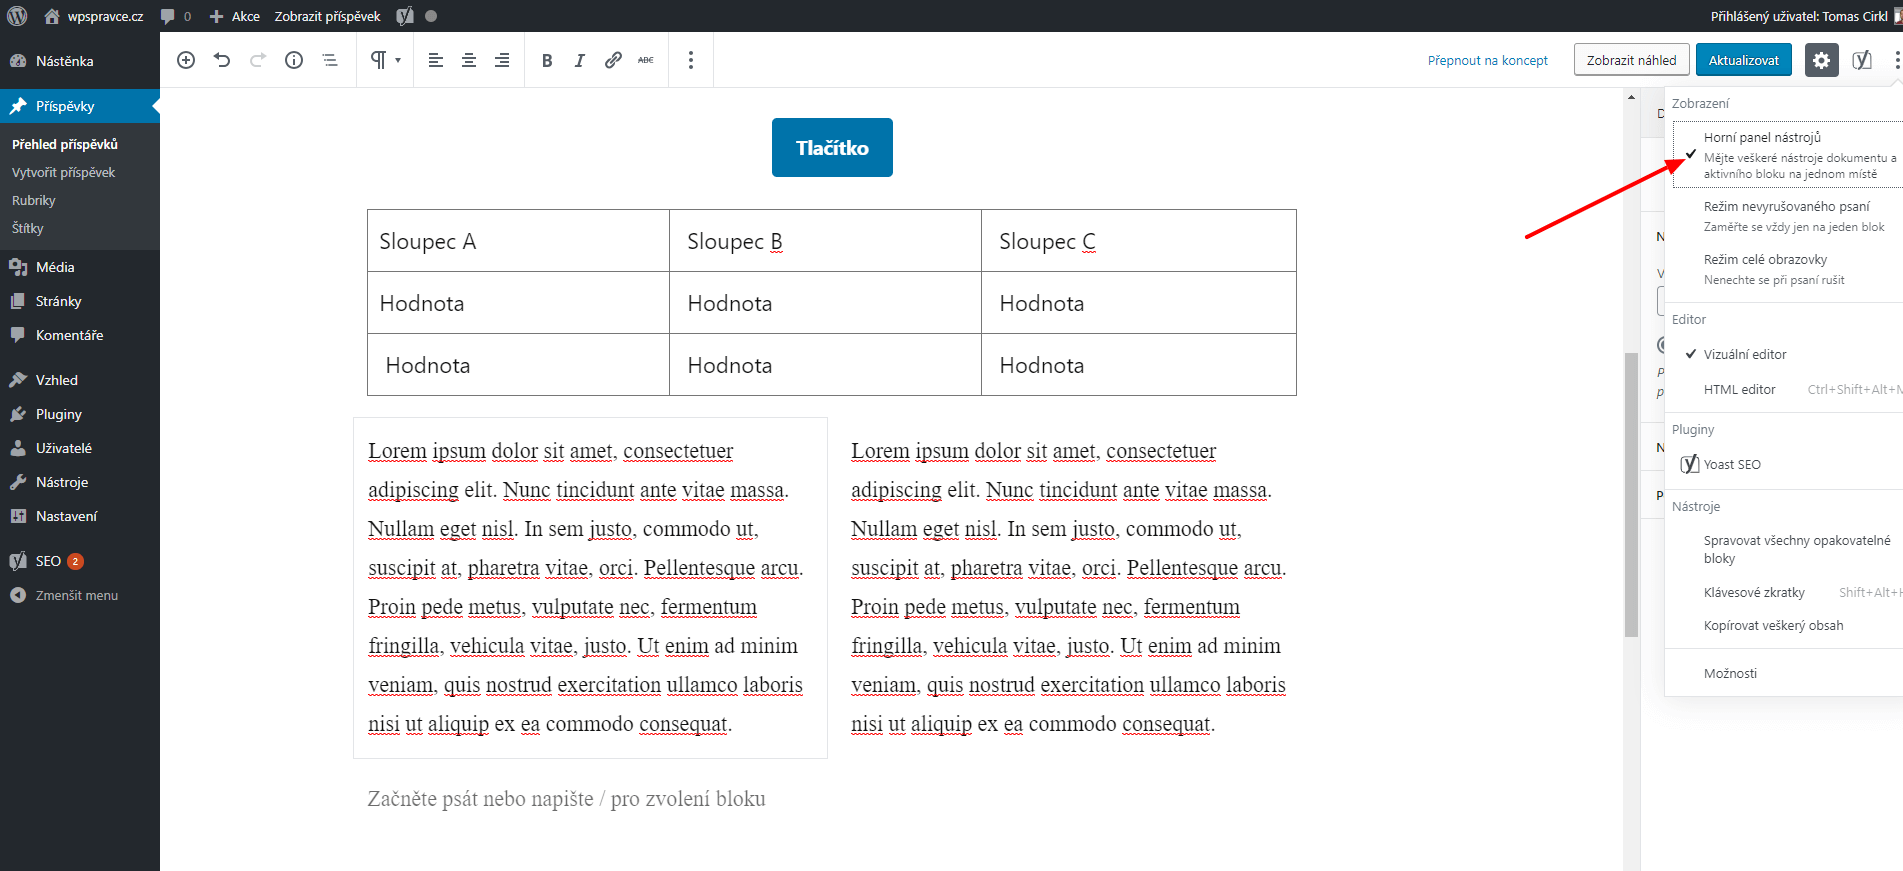Open more block options three-dot menu
Image resolution: width=1903 pixels, height=871 pixels.
[x=691, y=60]
